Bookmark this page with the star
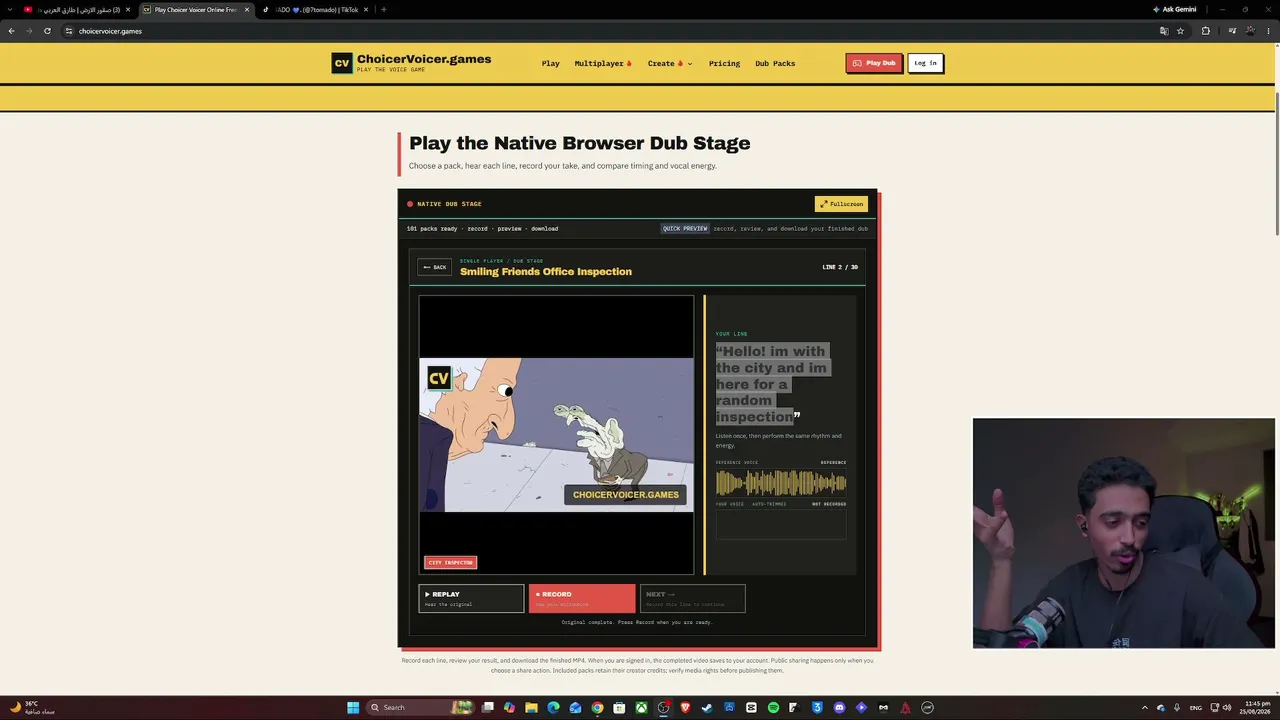The image size is (1280, 720). 1180,31
